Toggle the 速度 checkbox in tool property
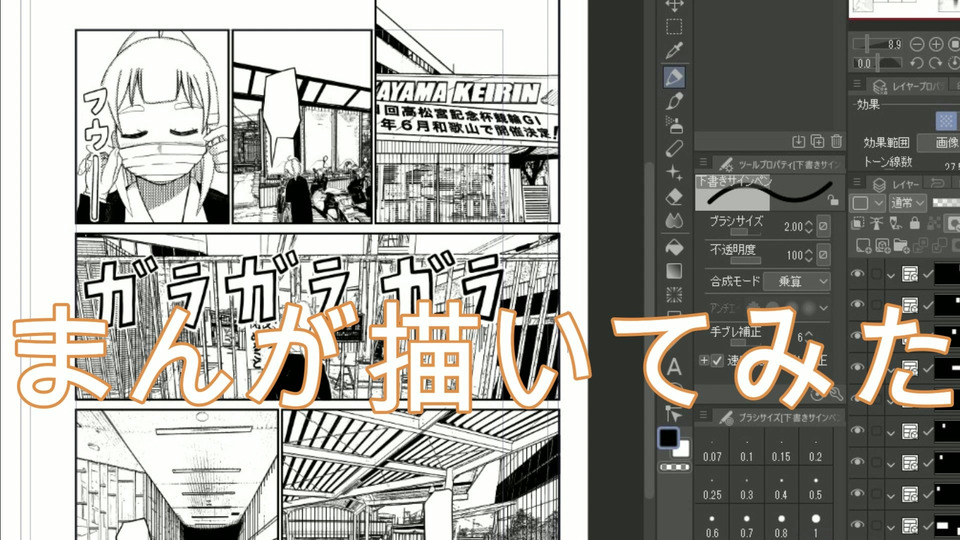The width and height of the screenshot is (960, 540). click(717, 361)
